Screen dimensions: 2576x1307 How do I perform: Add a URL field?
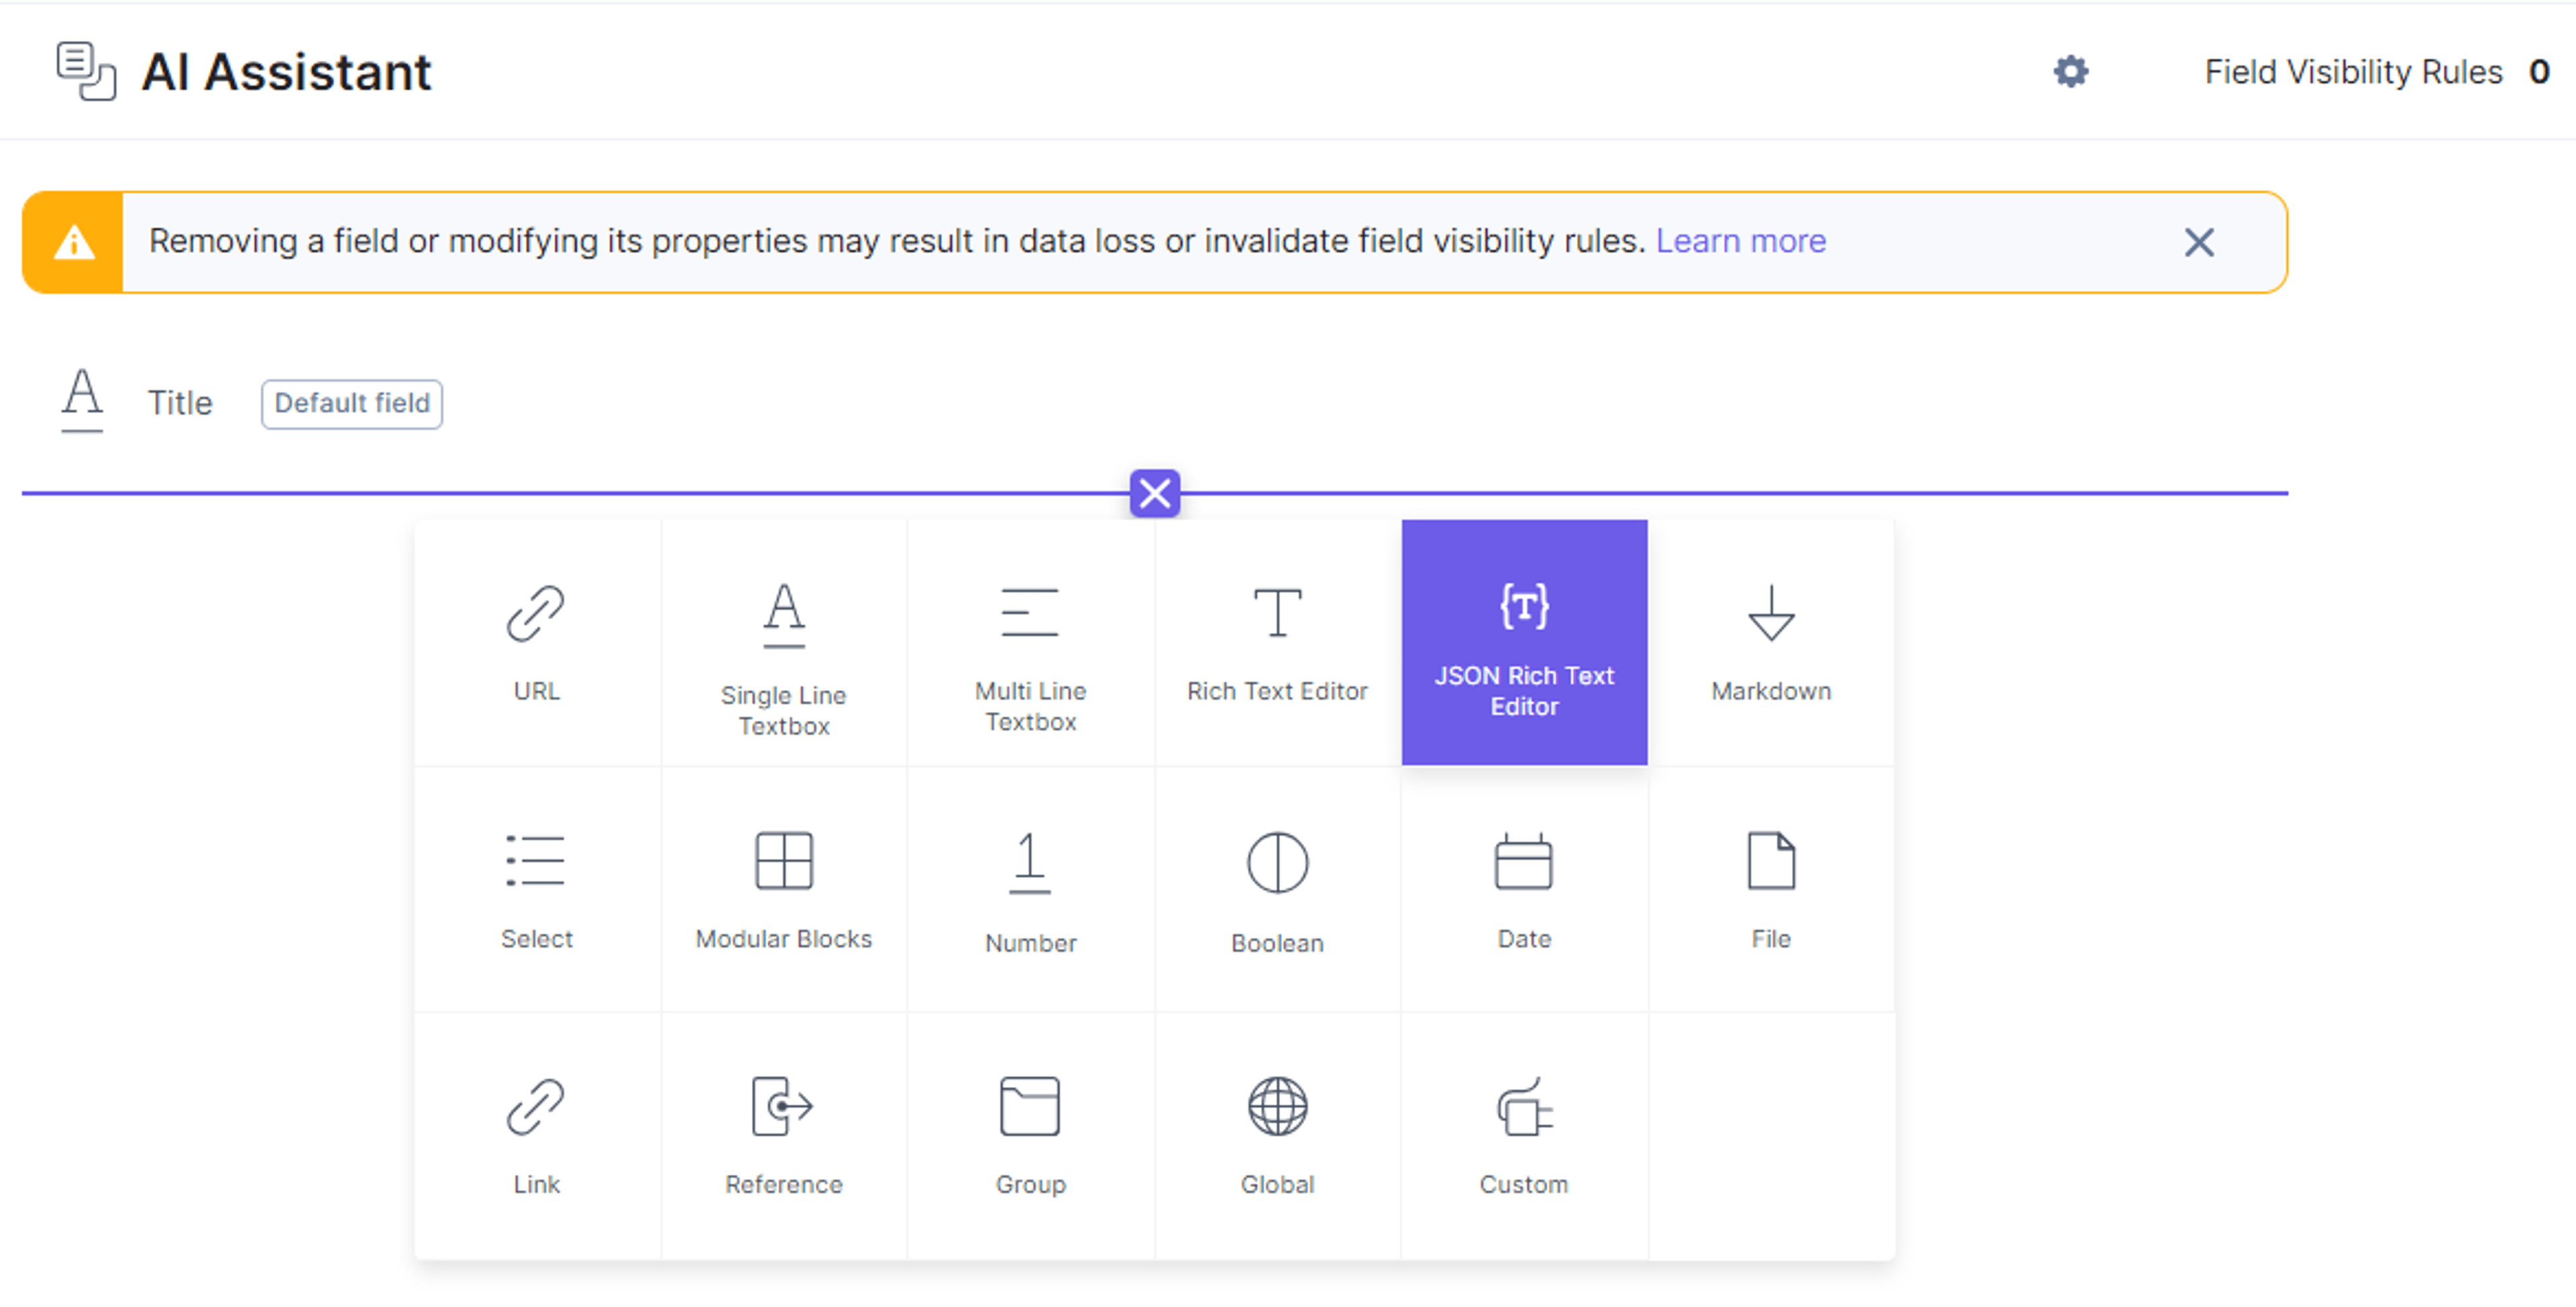click(x=537, y=642)
